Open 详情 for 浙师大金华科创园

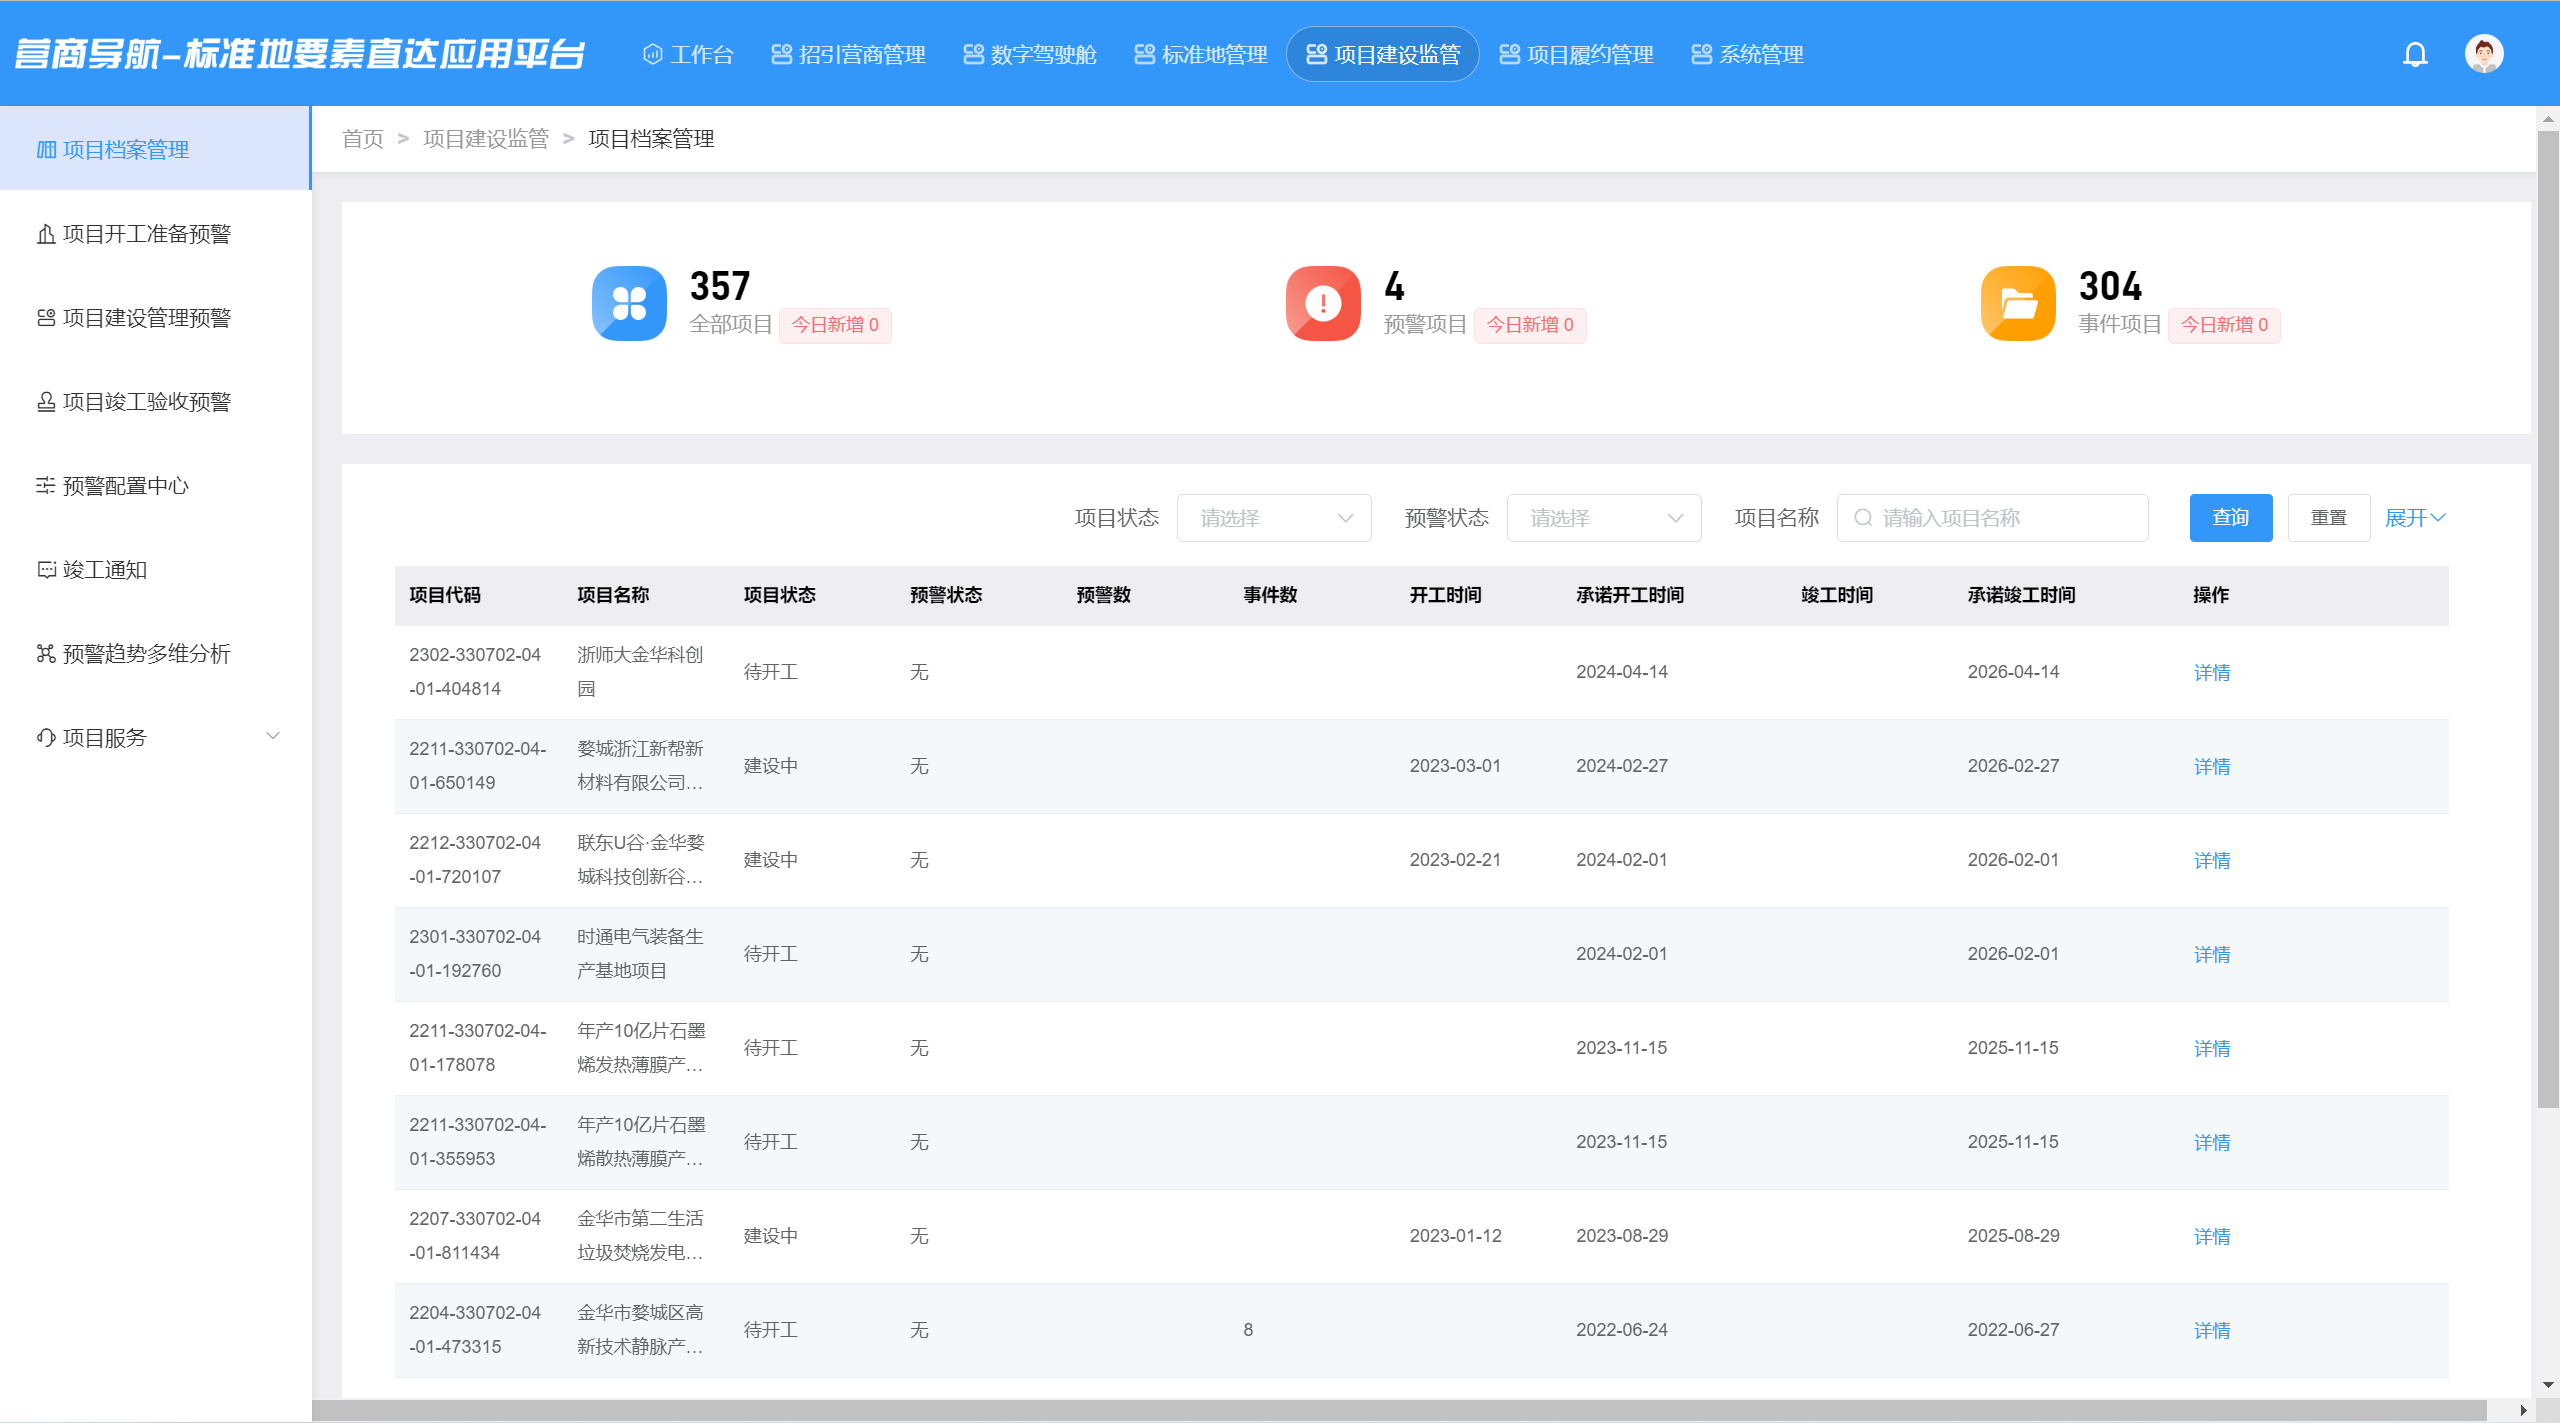tap(2212, 673)
